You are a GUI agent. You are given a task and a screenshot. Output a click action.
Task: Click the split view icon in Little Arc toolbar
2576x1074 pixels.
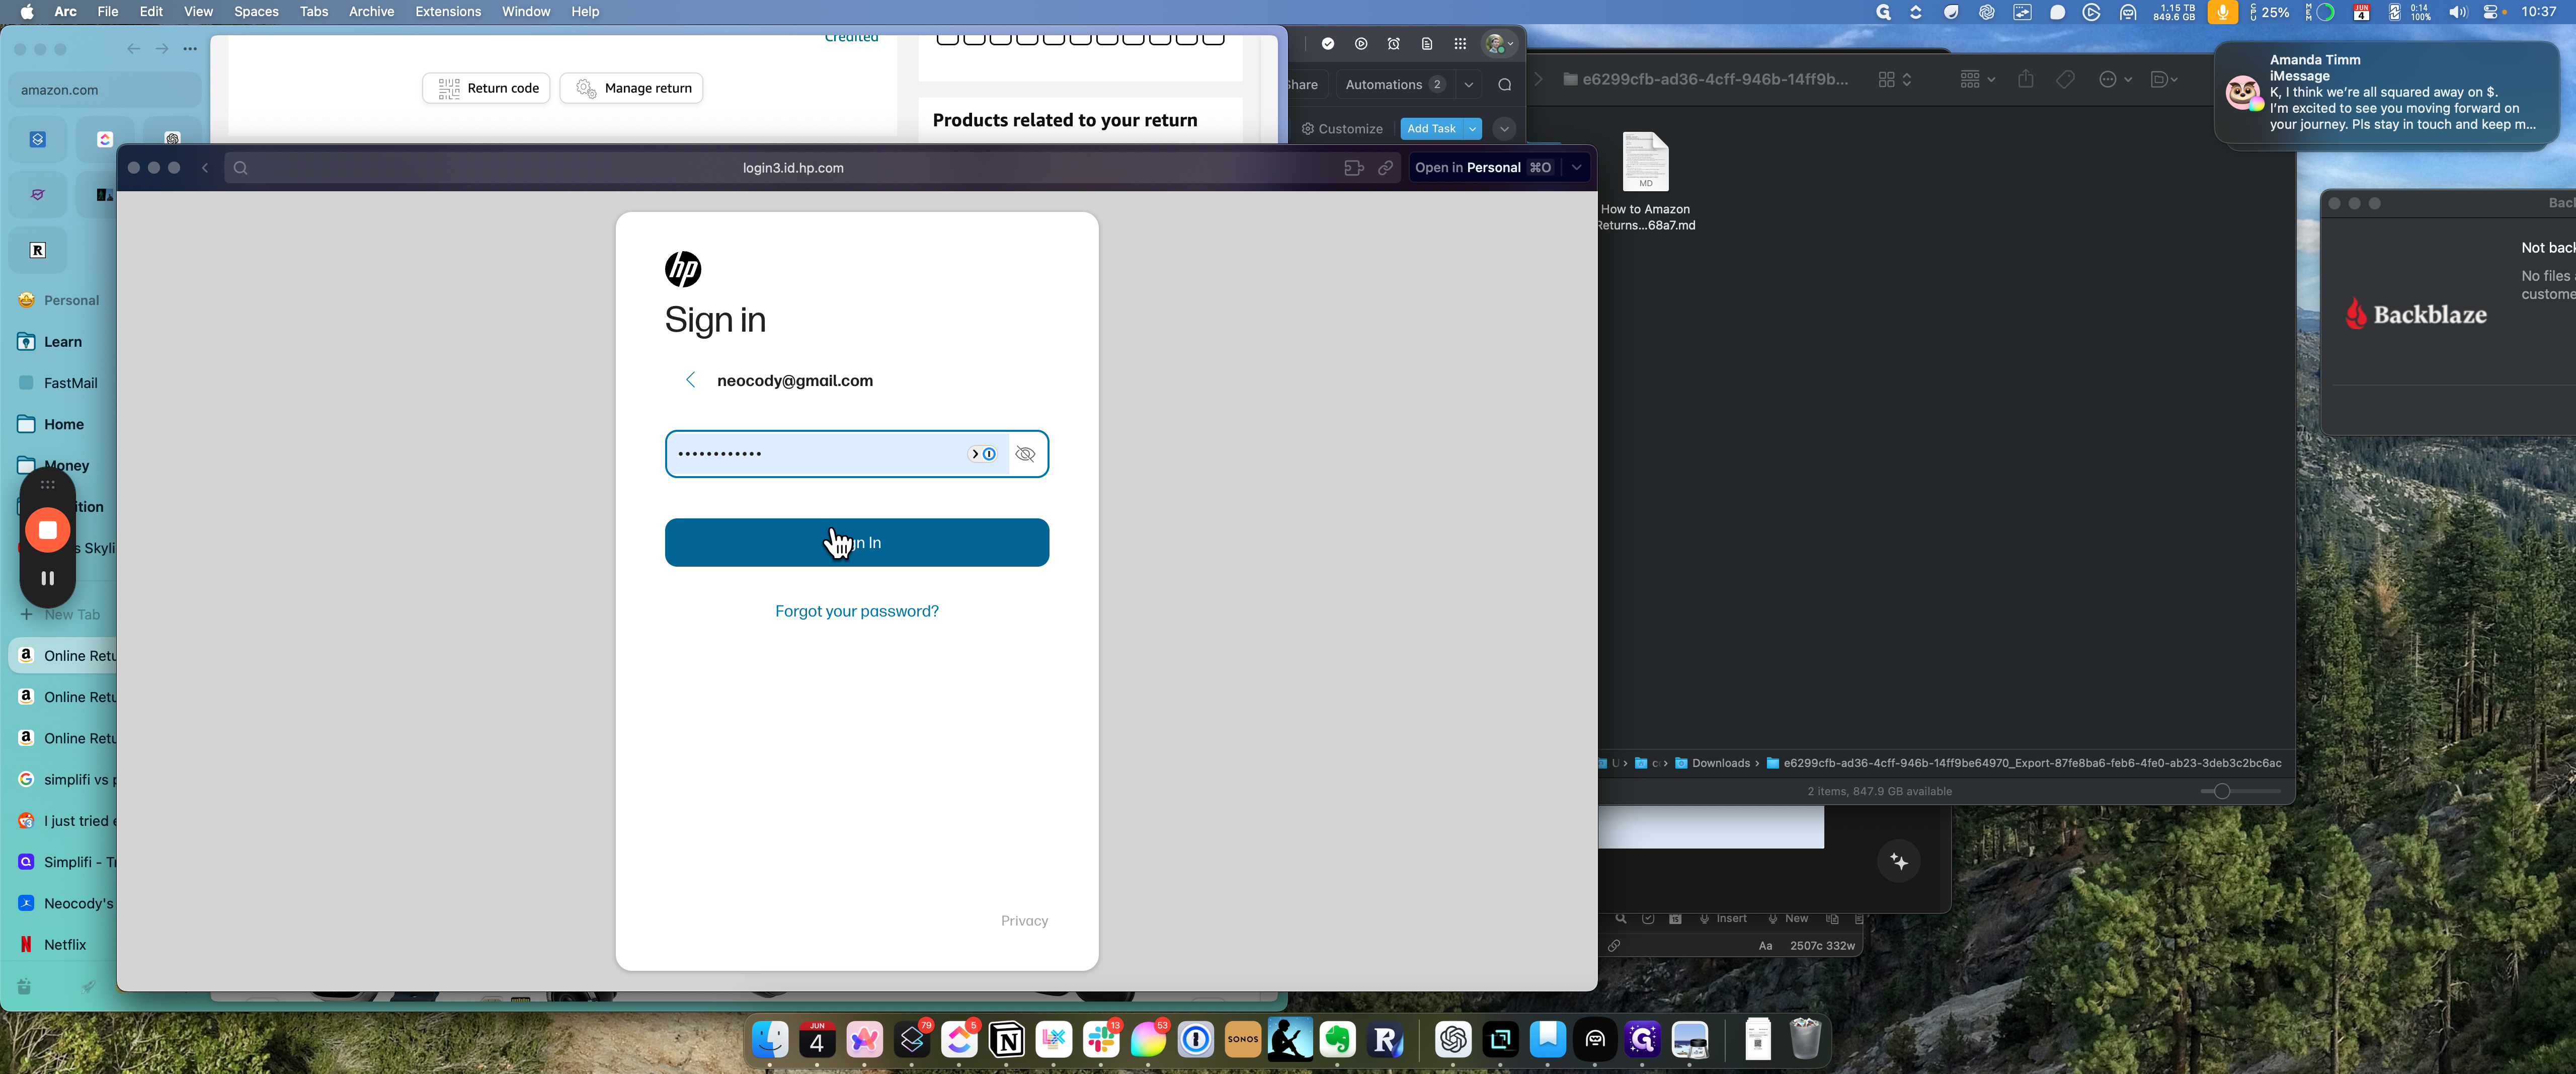coord(1353,168)
